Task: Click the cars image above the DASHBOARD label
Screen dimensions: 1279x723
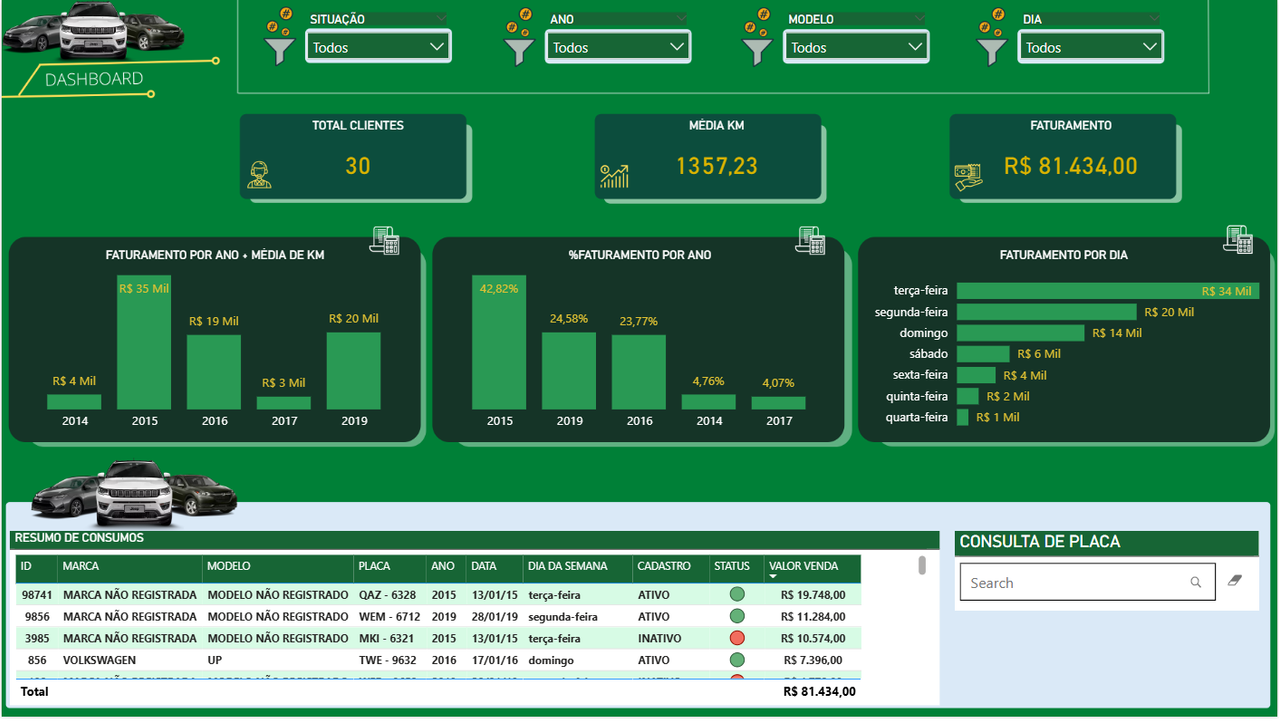Action: (x=93, y=30)
